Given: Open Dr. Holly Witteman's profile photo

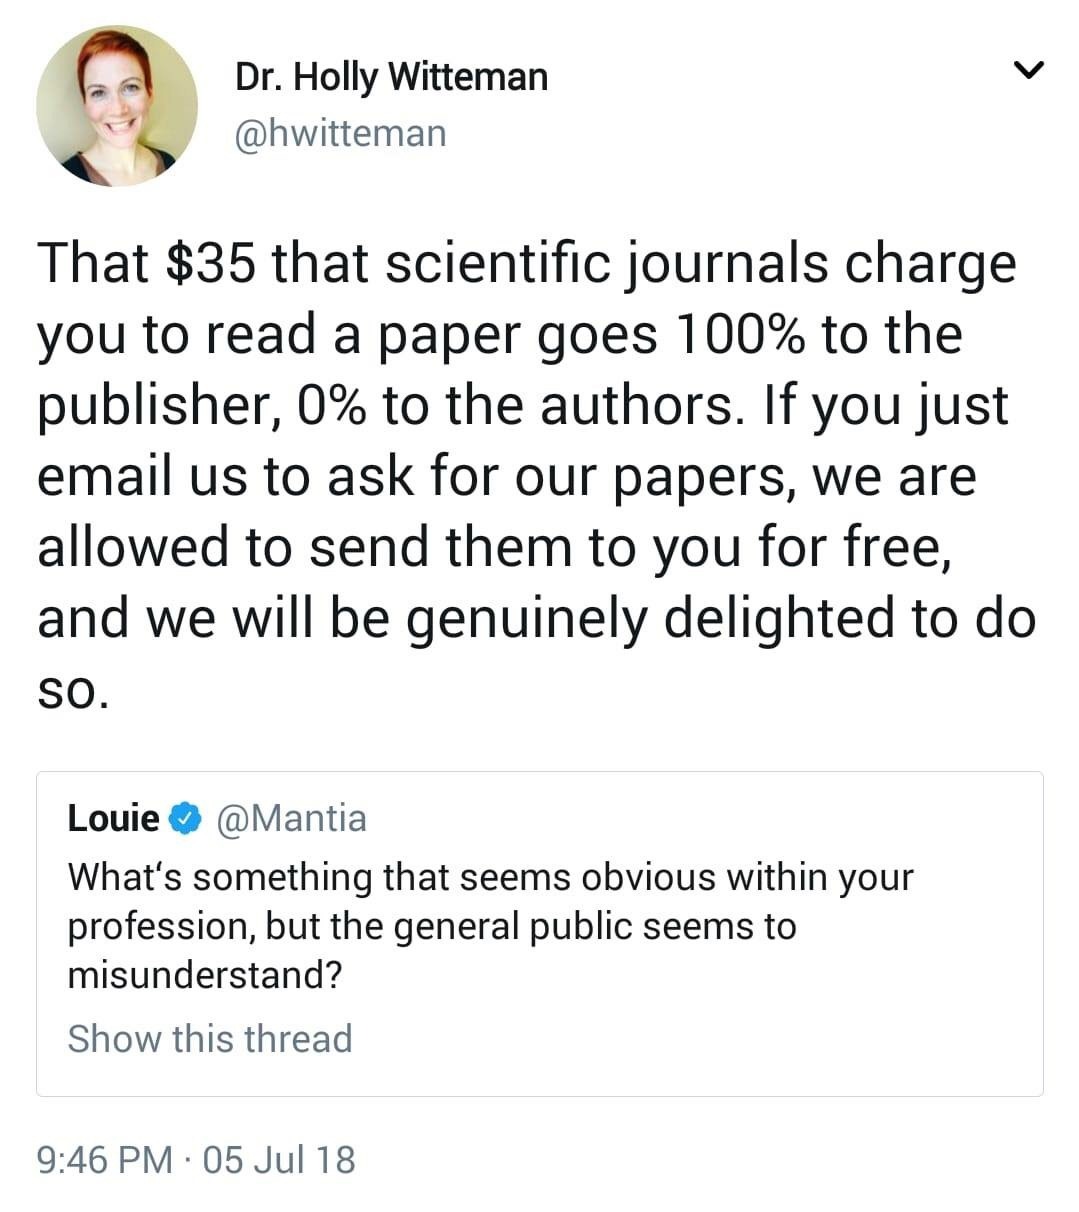Looking at the screenshot, I should coord(116,106).
